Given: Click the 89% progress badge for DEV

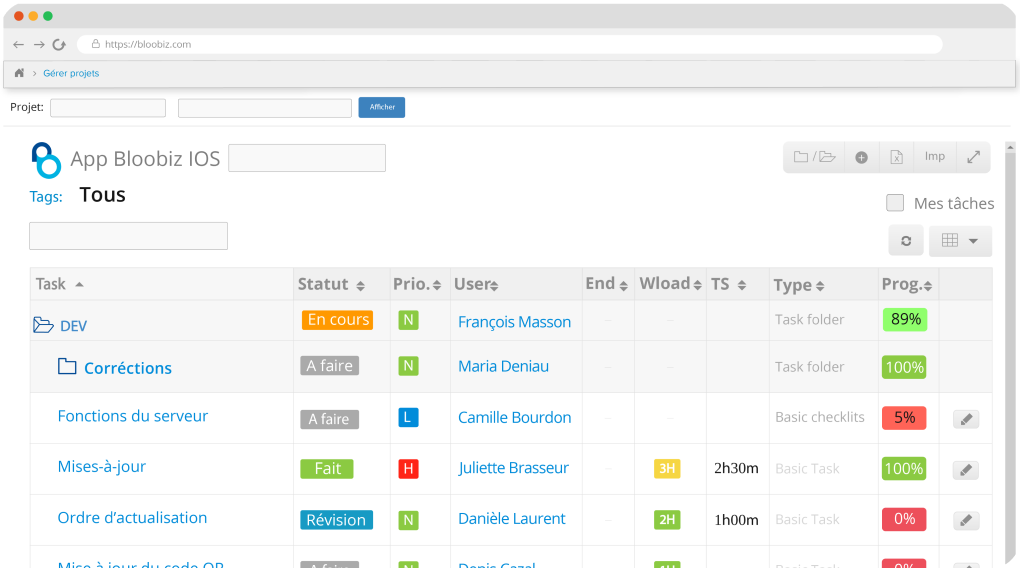Looking at the screenshot, I should [x=904, y=320].
